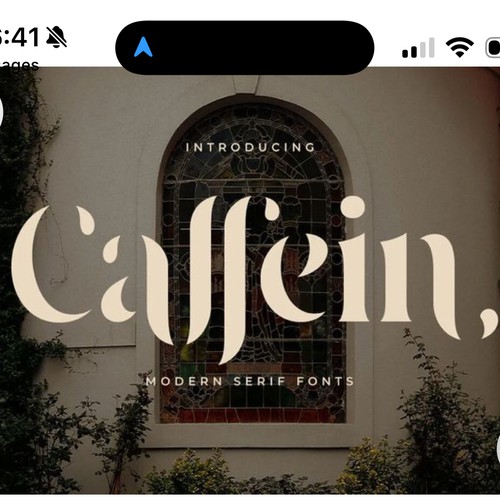Click the dot of the letter i in Caffein
500x500 pixels.
pyautogui.click(x=354, y=207)
